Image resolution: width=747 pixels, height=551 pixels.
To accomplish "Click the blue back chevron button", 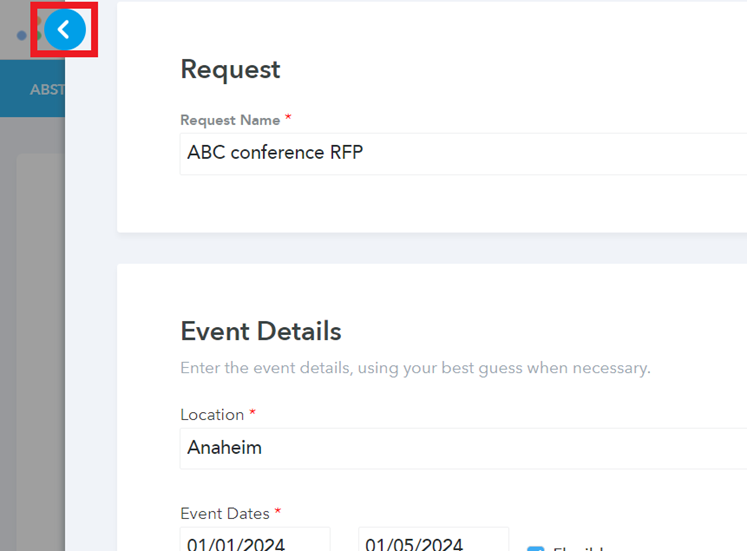I will click(x=65, y=31).
